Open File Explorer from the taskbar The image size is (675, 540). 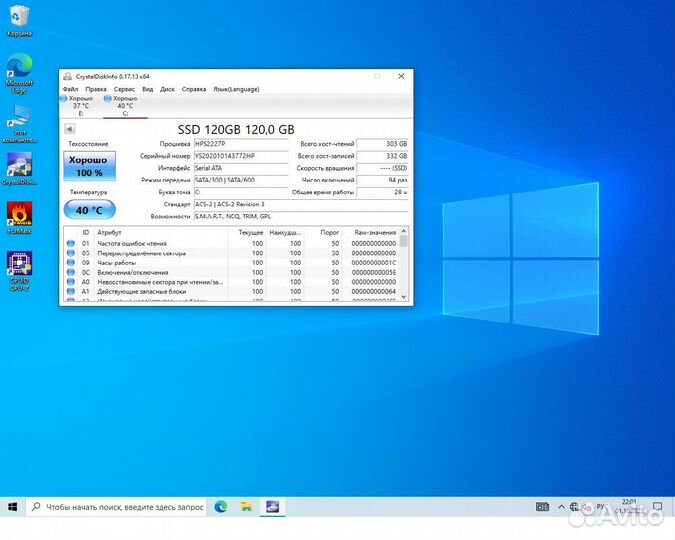click(x=246, y=507)
